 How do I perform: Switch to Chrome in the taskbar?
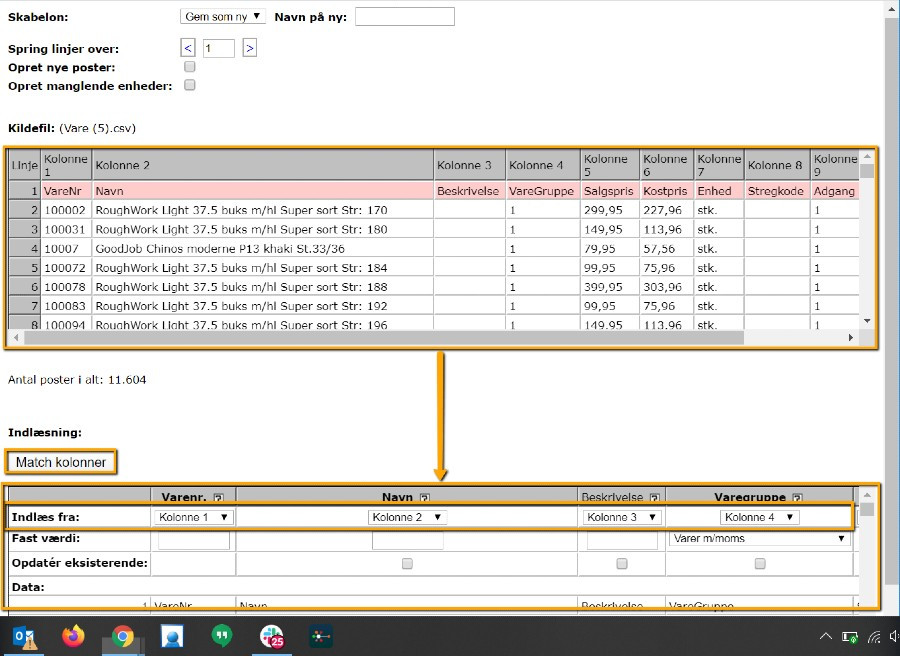[123, 636]
